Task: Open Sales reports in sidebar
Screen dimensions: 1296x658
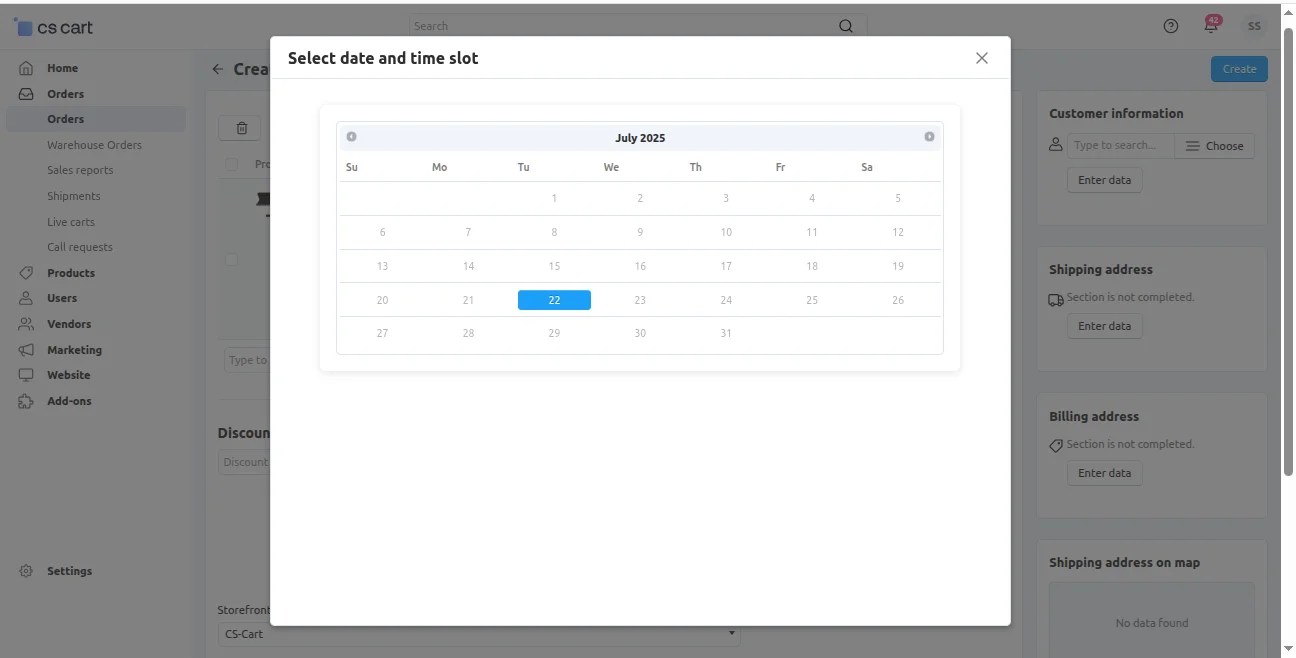Action: [x=80, y=170]
